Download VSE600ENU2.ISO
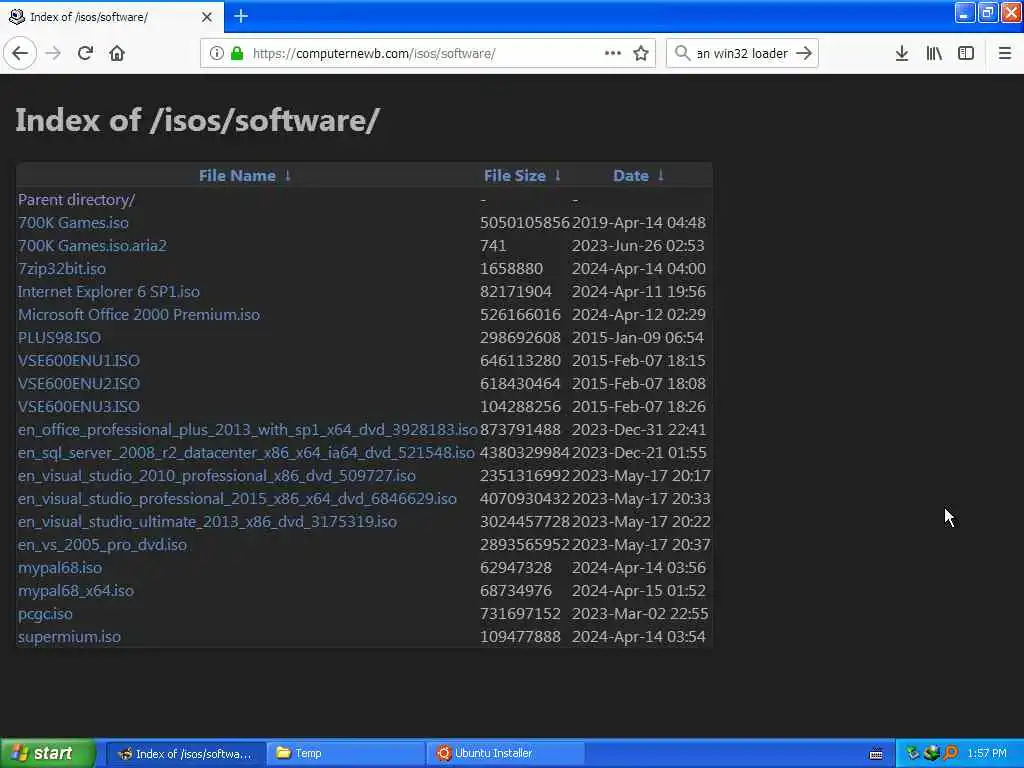 click(78, 383)
